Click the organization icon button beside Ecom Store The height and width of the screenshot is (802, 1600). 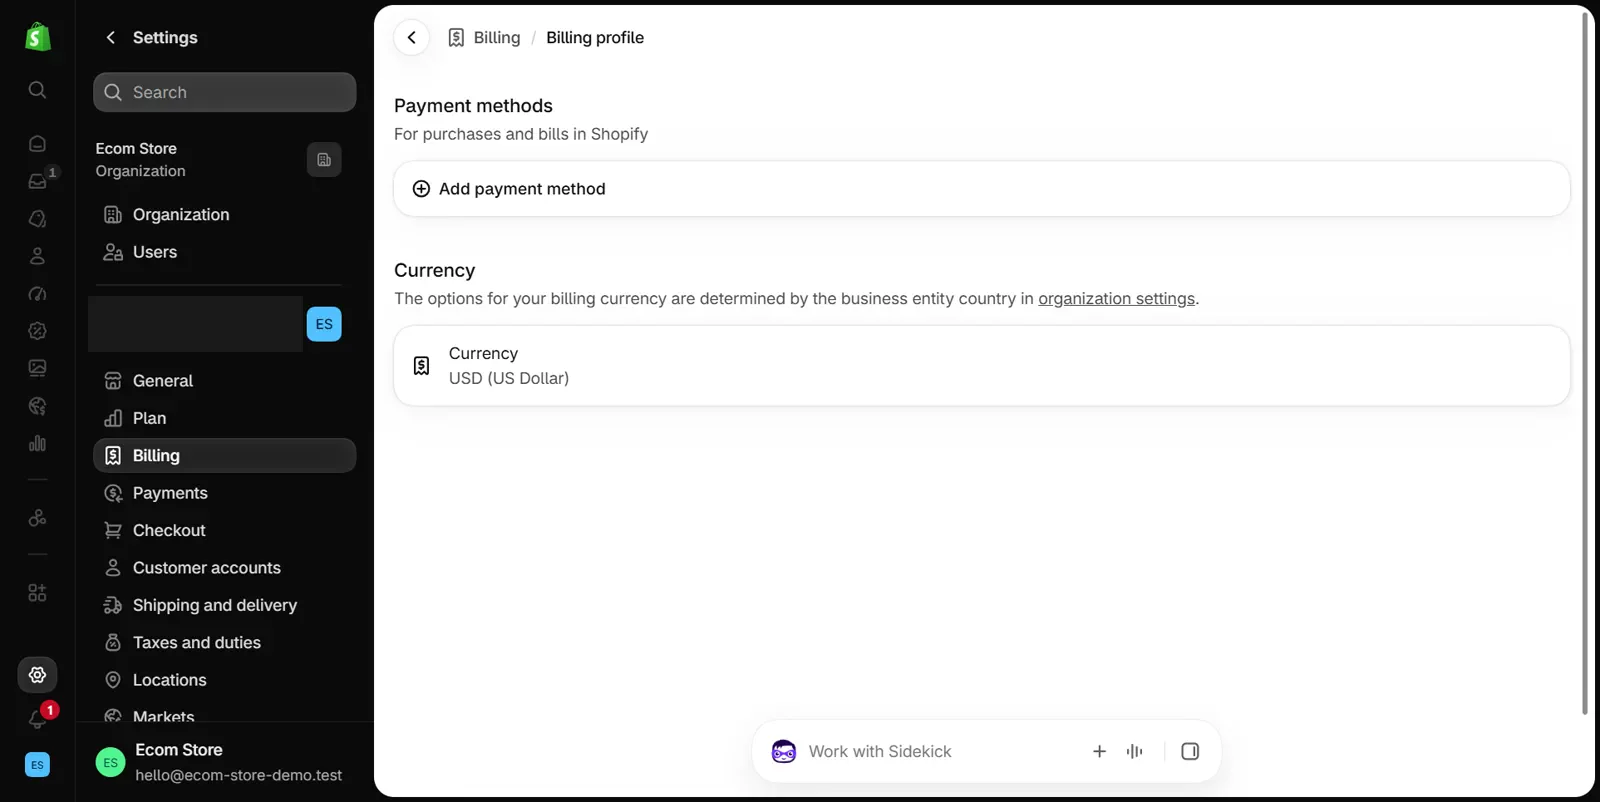pyautogui.click(x=324, y=160)
